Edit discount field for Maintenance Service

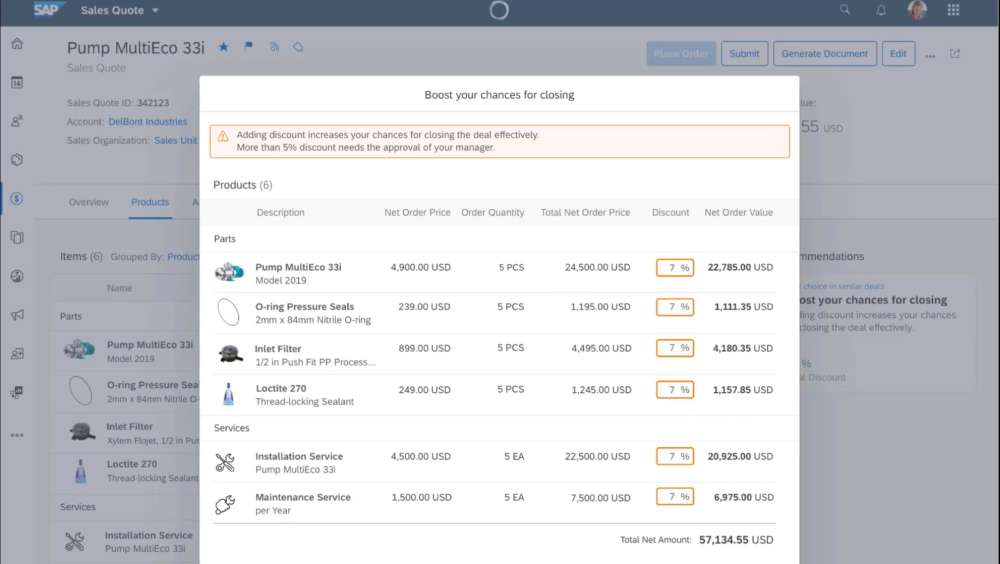click(675, 496)
